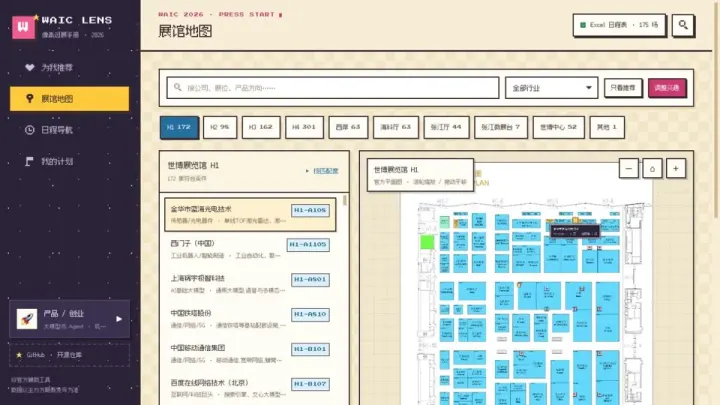Switch to the H2 95 hall tab
This screenshot has height=405, width=720.
(220, 127)
